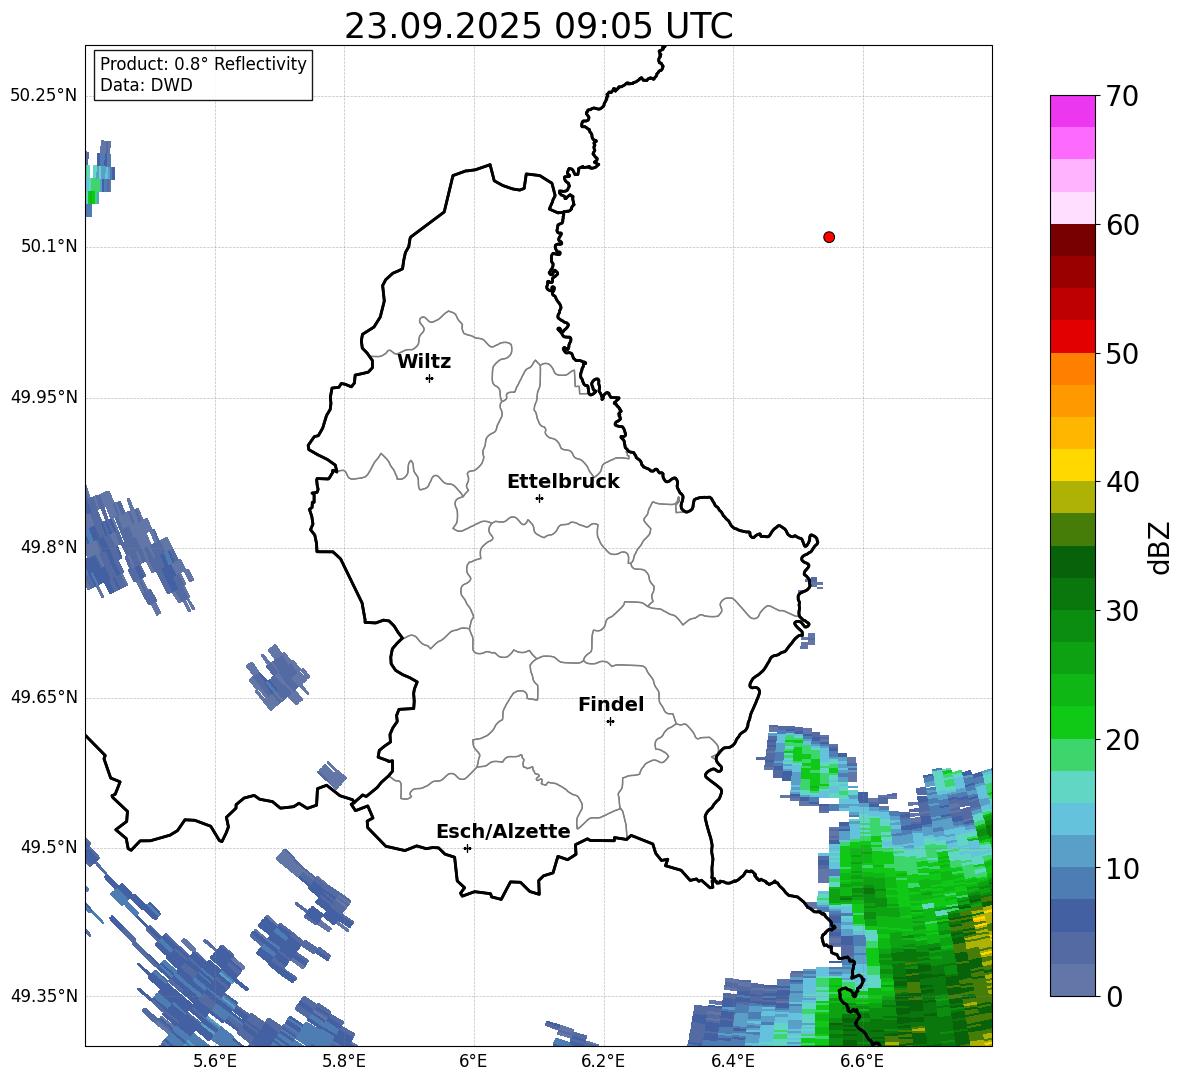Click the 49.5°N latitude label
The height and width of the screenshot is (1081, 1184).
point(49,846)
